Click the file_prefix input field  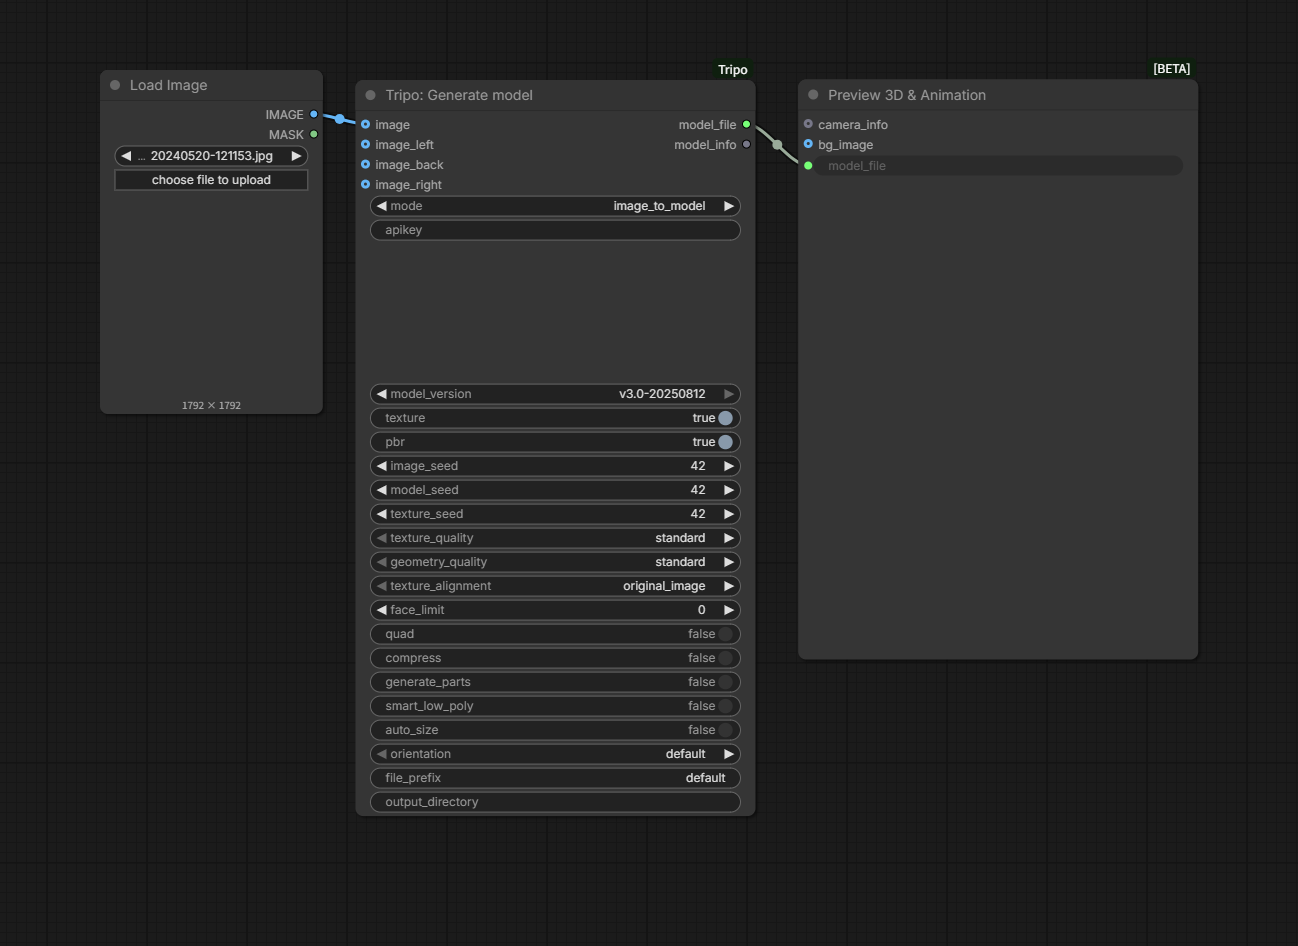tap(555, 778)
